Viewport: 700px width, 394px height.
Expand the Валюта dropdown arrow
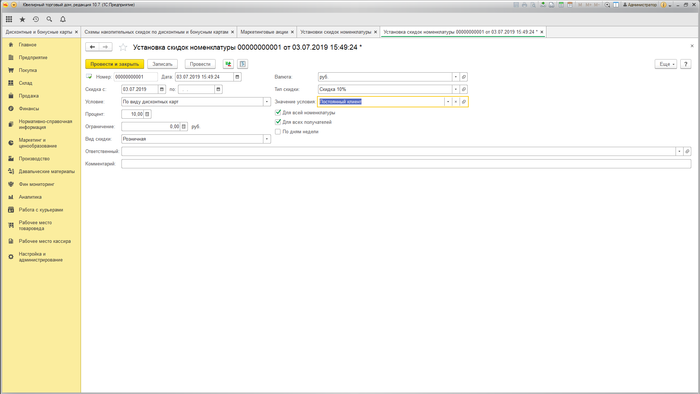tap(456, 77)
